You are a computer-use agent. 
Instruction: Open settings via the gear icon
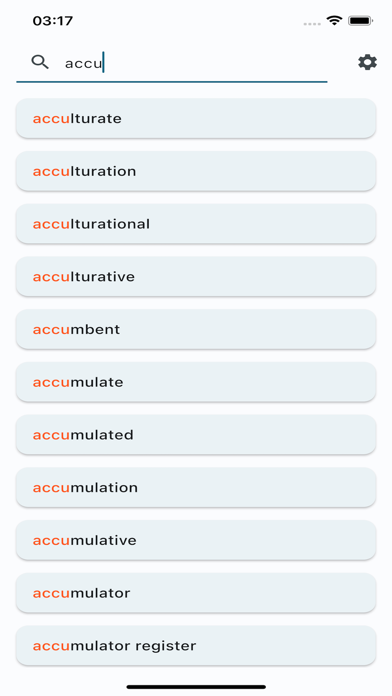click(367, 63)
